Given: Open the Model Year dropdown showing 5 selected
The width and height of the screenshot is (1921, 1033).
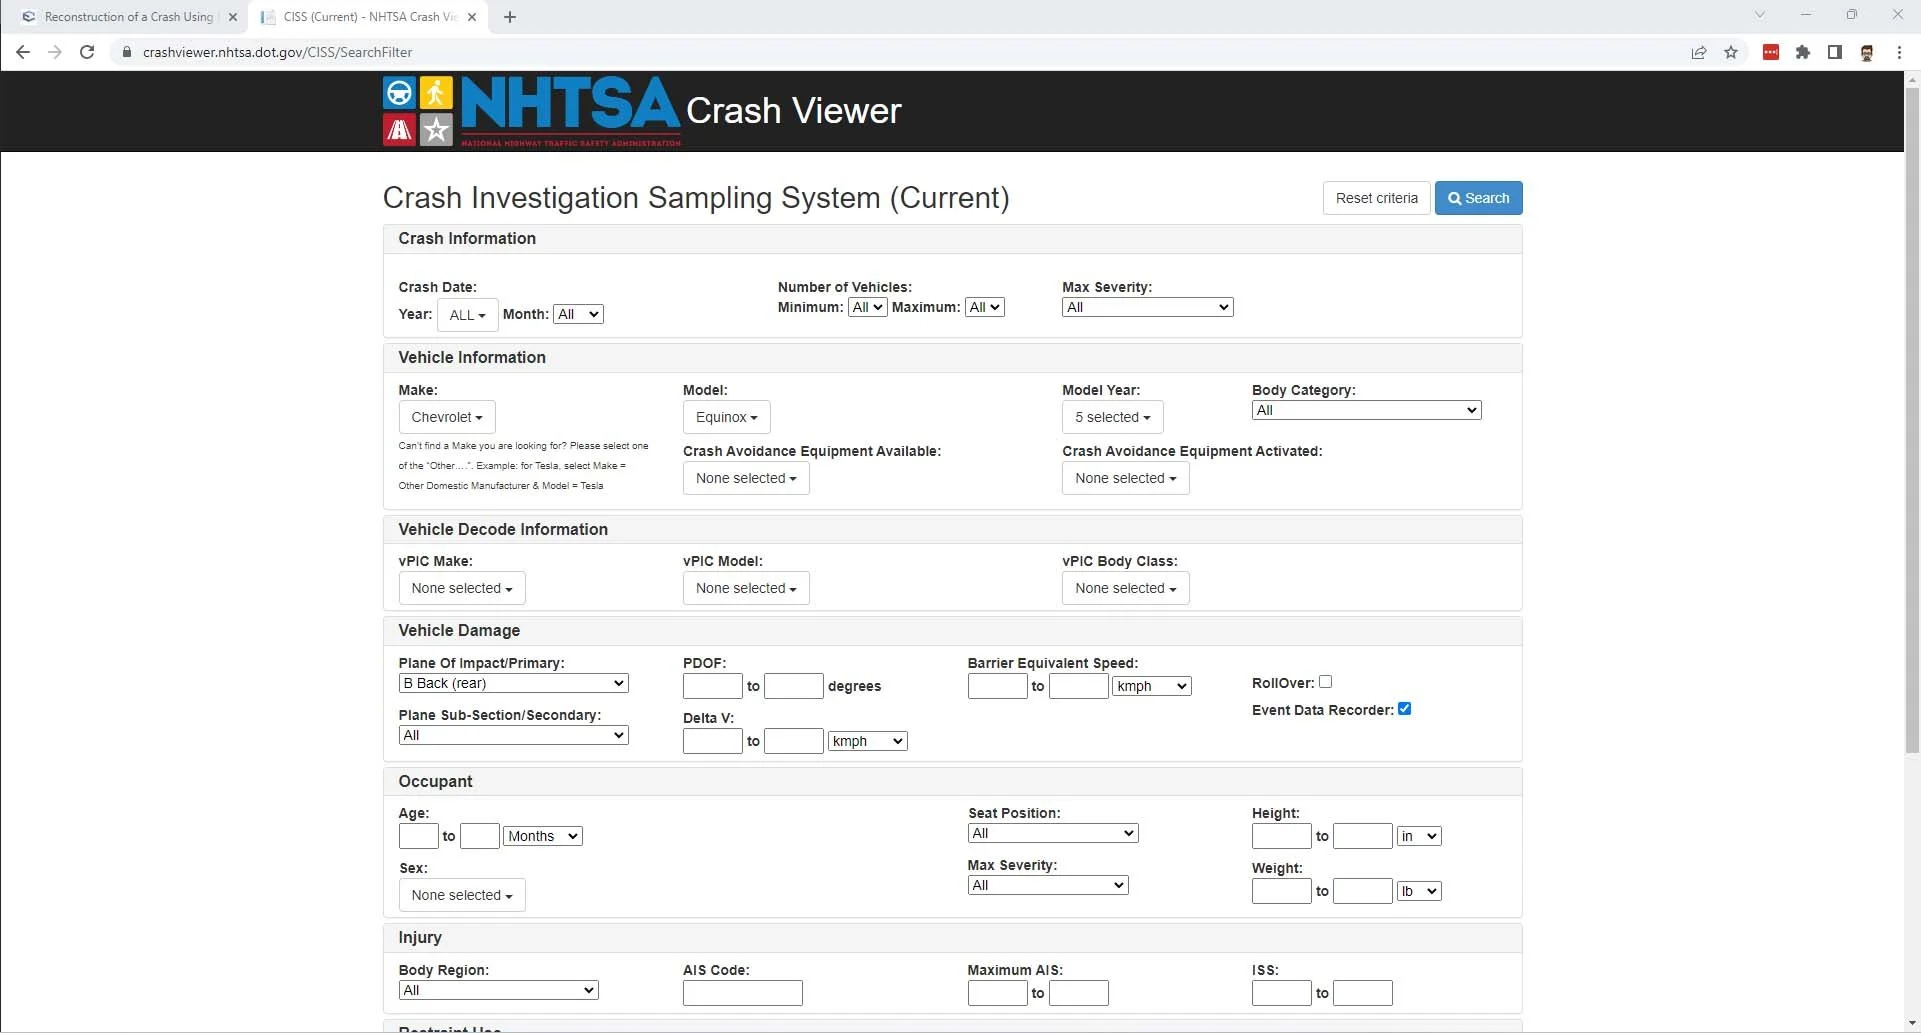Looking at the screenshot, I should [x=1112, y=417].
